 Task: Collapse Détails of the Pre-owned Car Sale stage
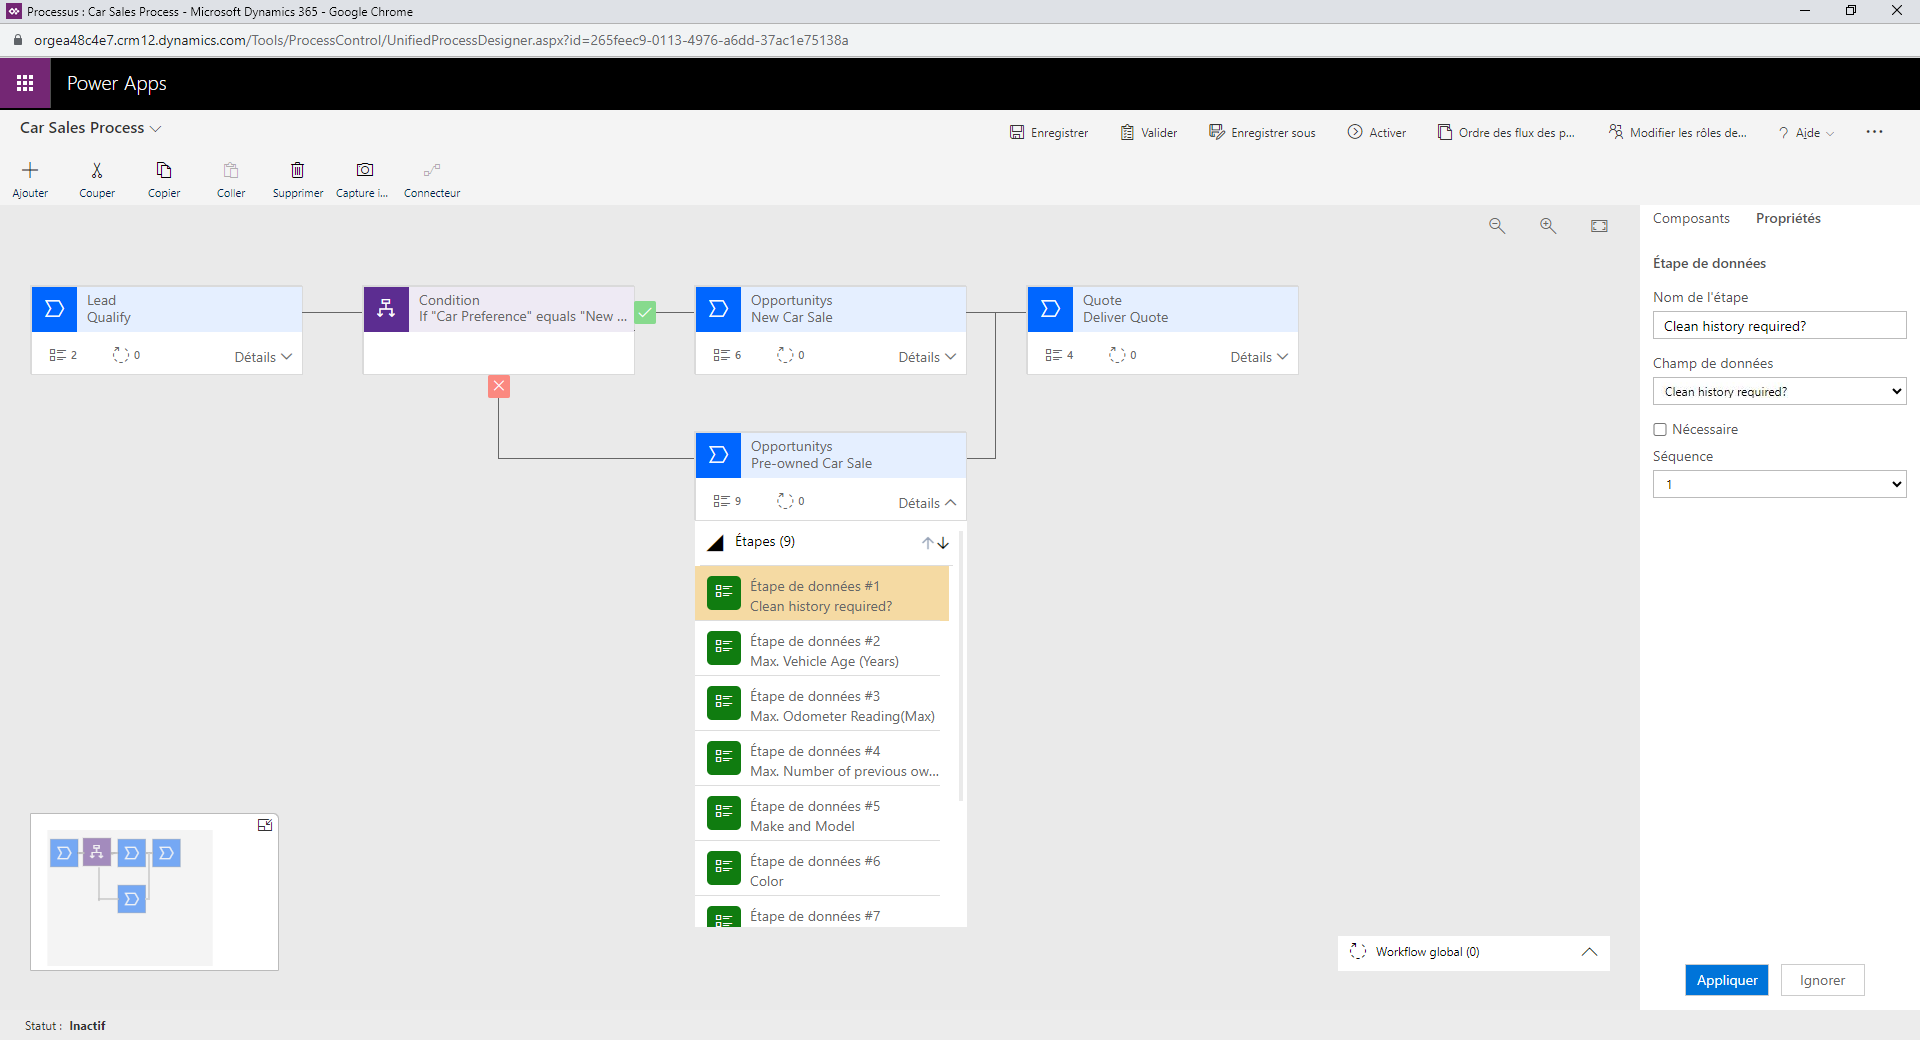tap(927, 503)
